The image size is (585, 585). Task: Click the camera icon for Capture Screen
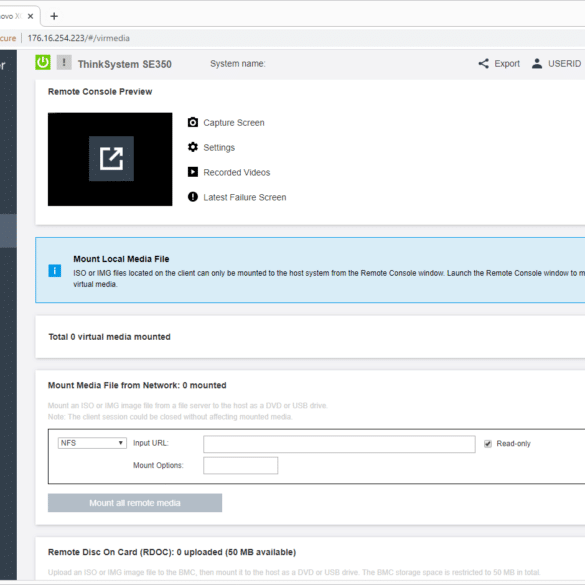[x=193, y=122]
